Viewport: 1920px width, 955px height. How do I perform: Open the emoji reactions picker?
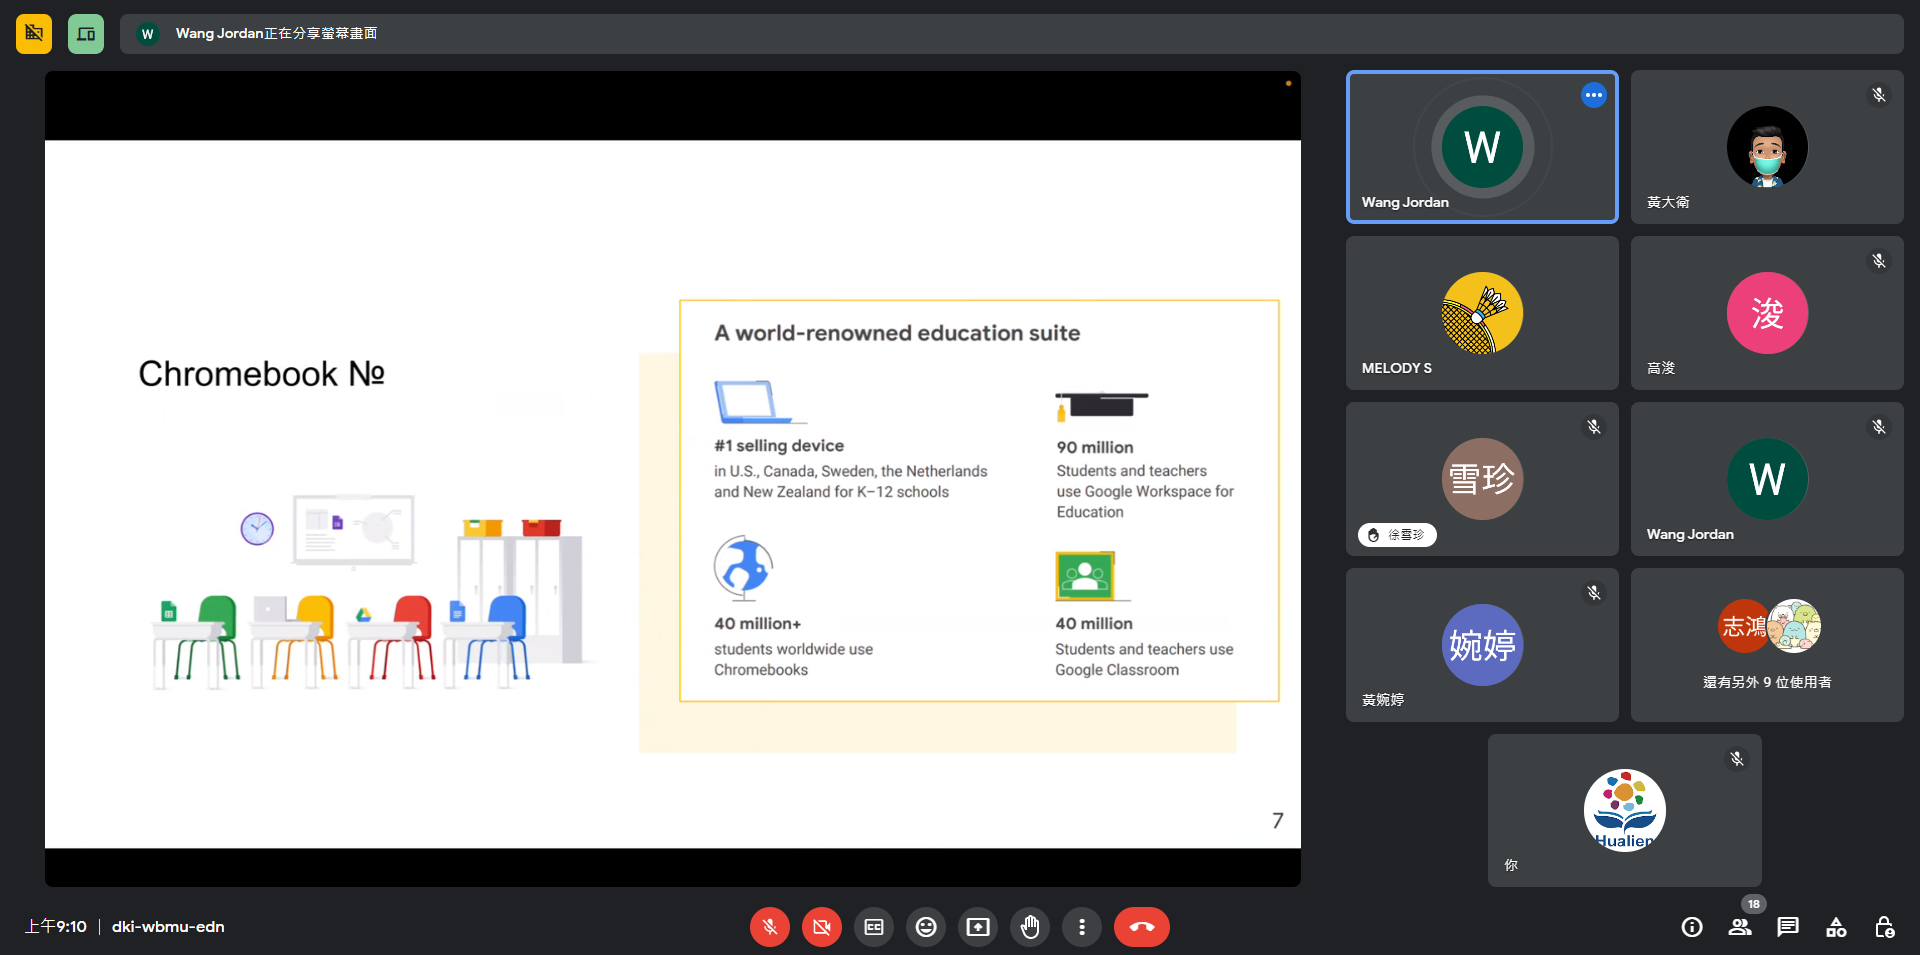coord(926,927)
